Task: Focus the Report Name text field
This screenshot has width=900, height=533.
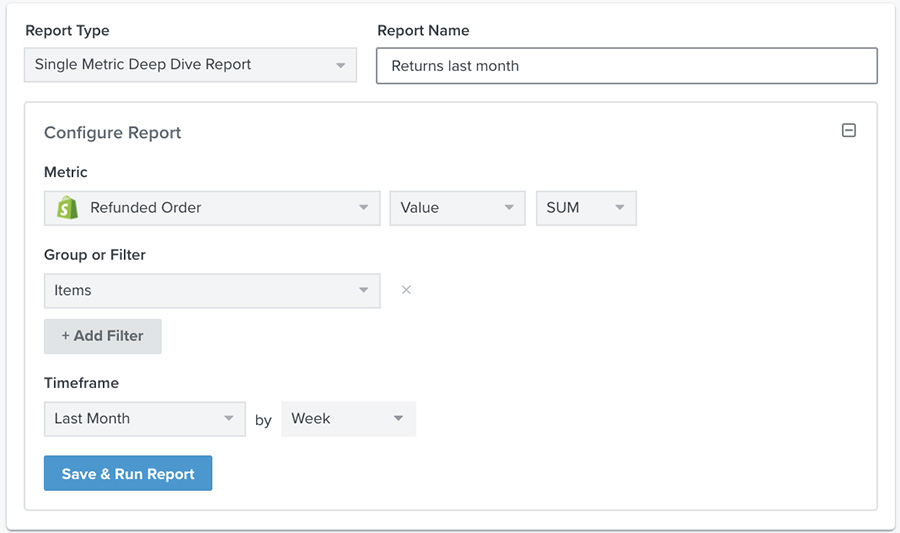Action: pyautogui.click(x=627, y=66)
